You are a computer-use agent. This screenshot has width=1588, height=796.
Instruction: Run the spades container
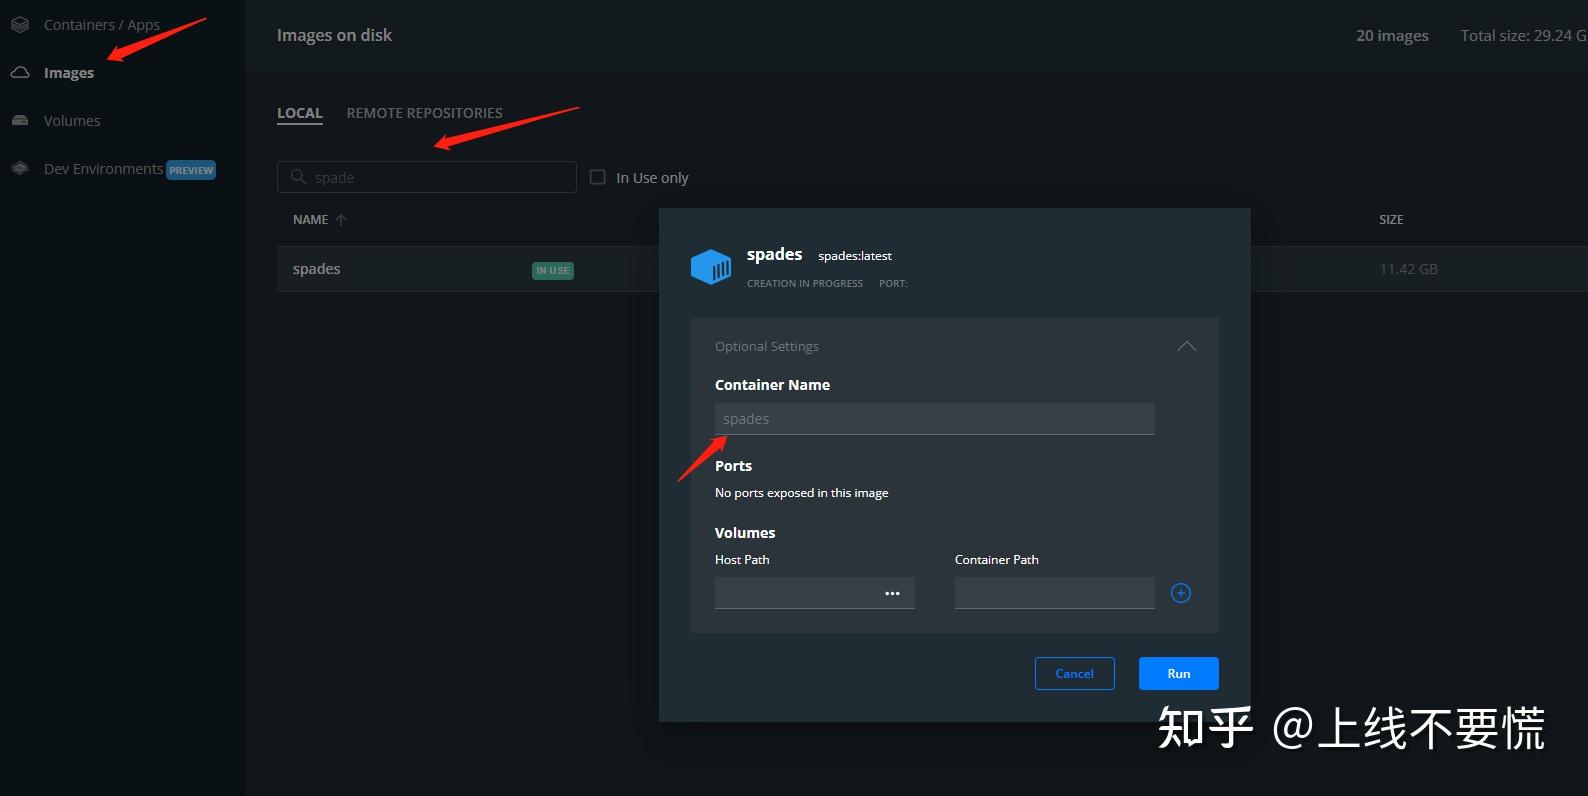(x=1179, y=673)
